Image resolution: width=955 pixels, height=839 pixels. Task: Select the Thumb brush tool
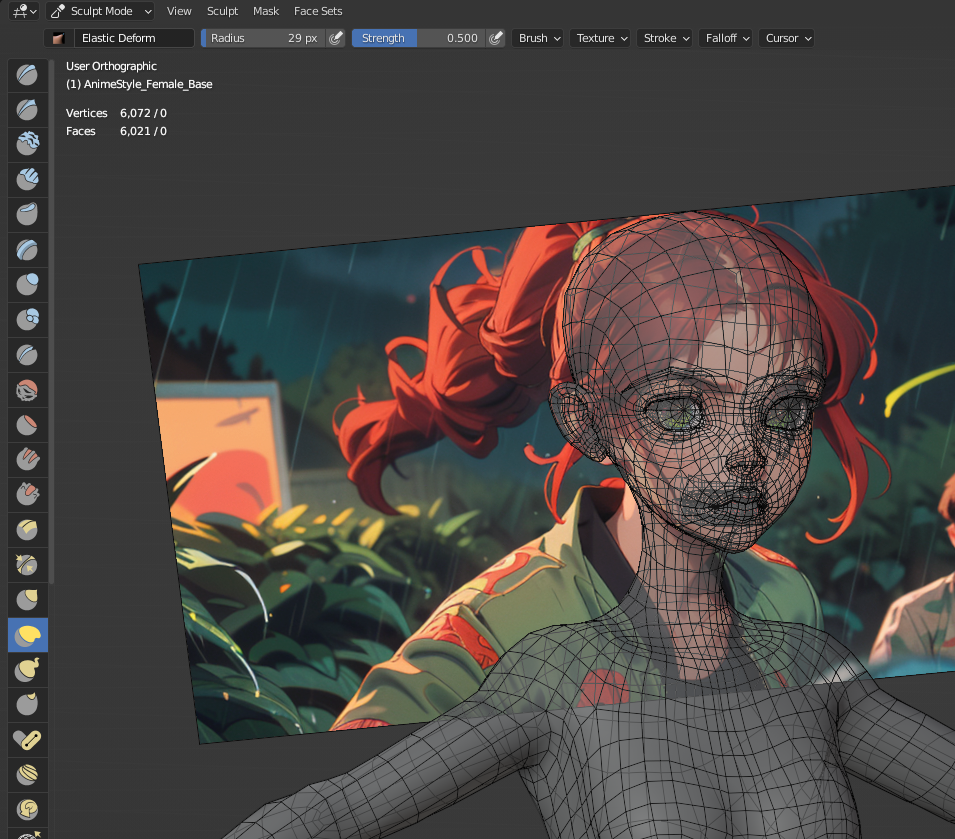click(x=27, y=704)
